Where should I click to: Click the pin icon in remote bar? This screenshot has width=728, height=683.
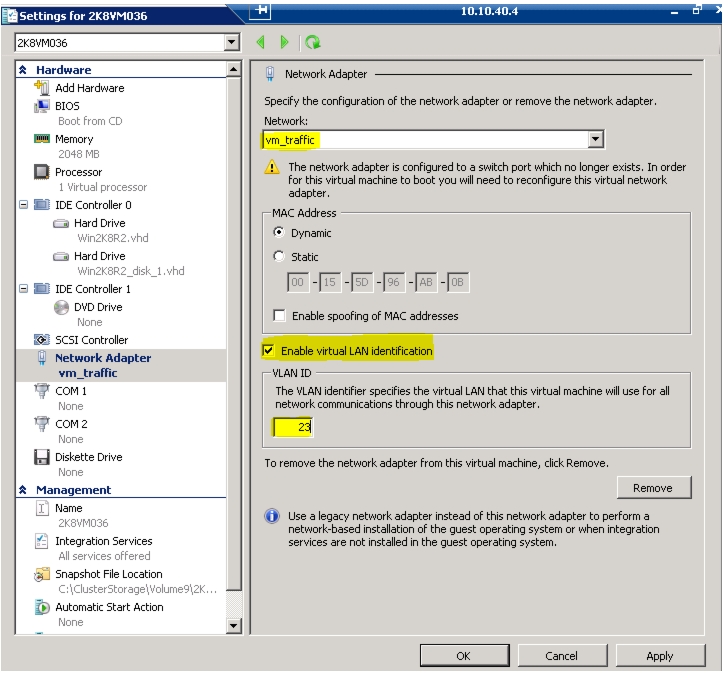[260, 10]
